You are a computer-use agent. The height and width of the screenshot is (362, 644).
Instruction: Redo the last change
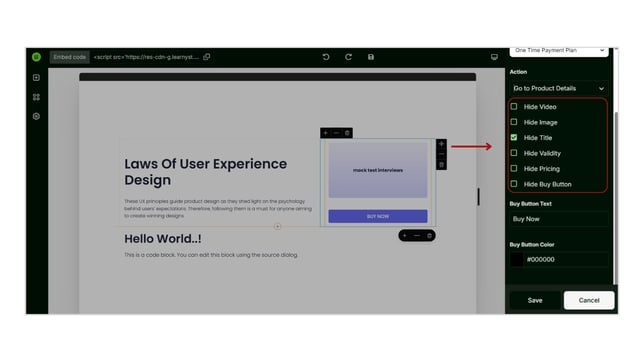[x=348, y=57]
